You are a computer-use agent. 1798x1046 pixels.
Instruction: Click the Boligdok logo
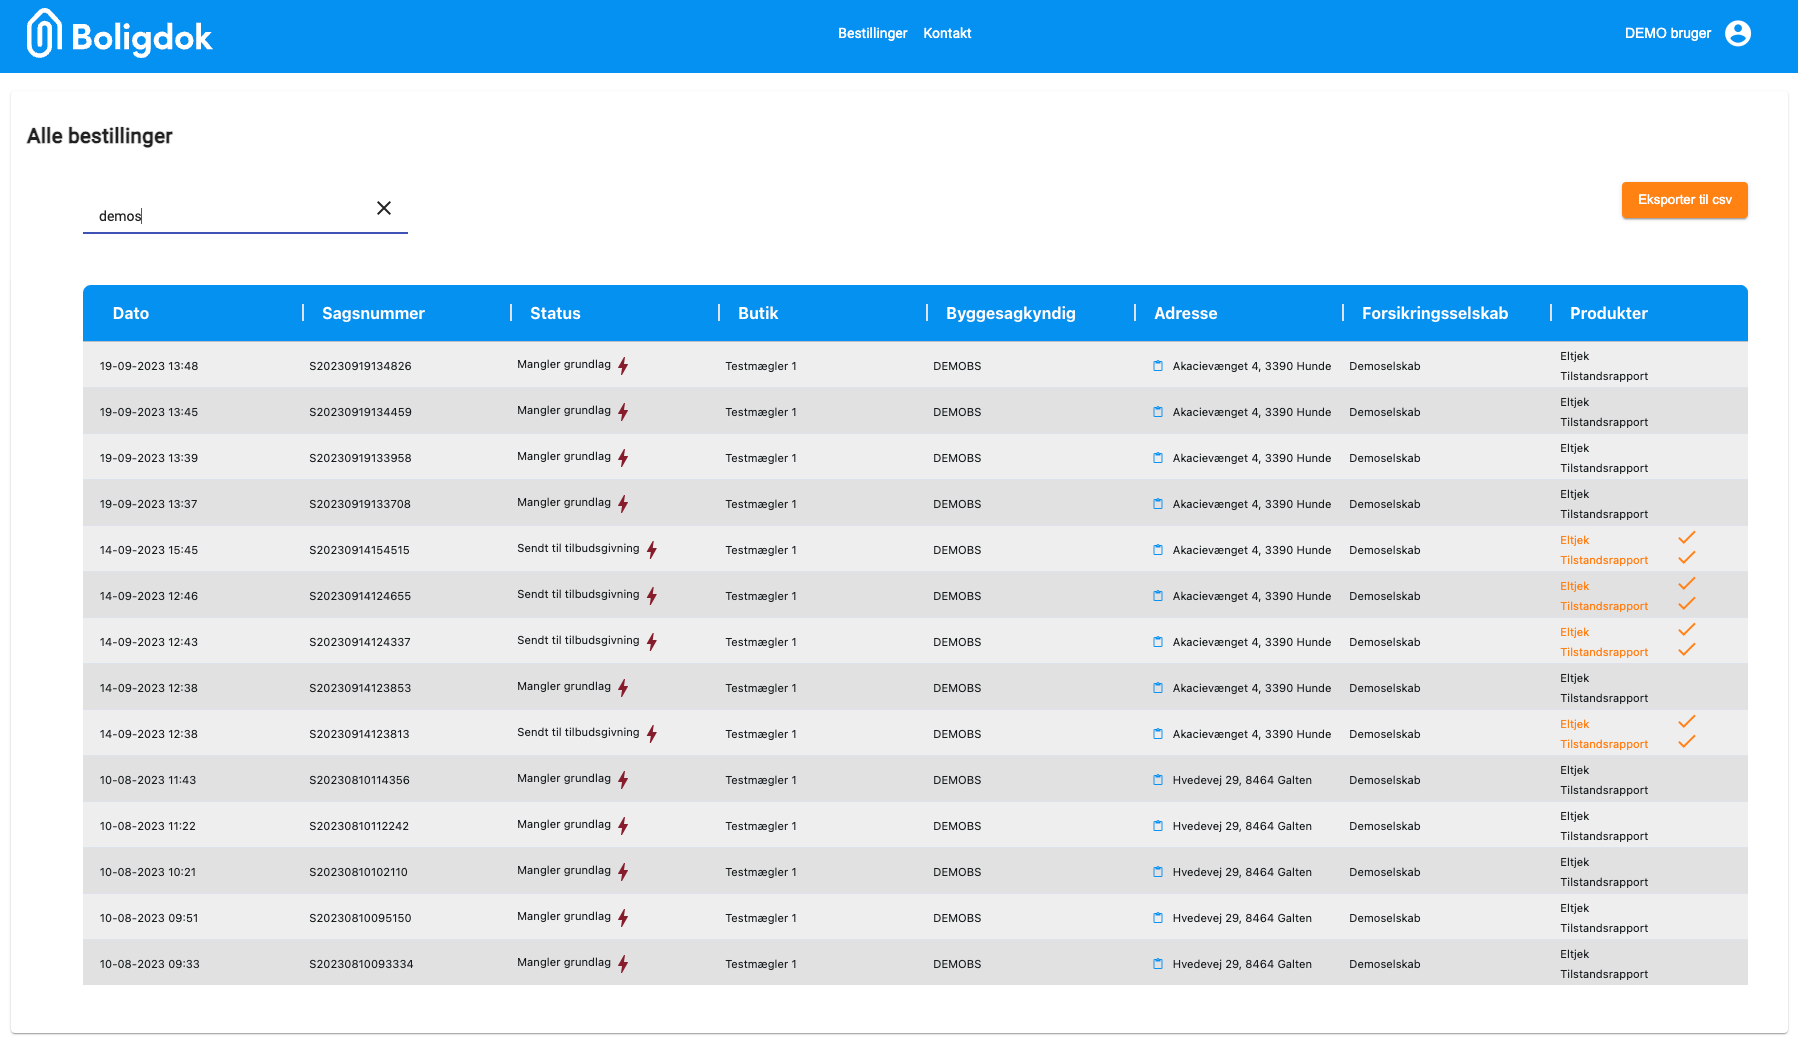click(x=119, y=34)
